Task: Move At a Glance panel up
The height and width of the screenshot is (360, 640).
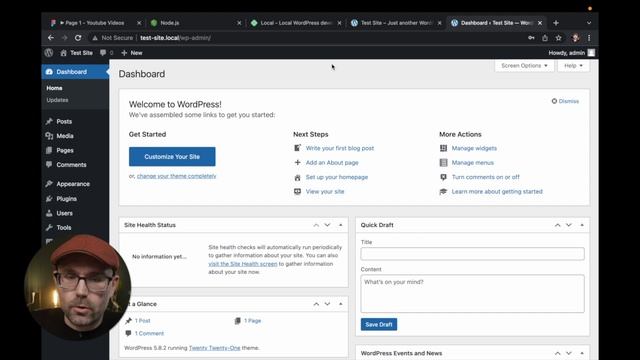Action: 316,304
